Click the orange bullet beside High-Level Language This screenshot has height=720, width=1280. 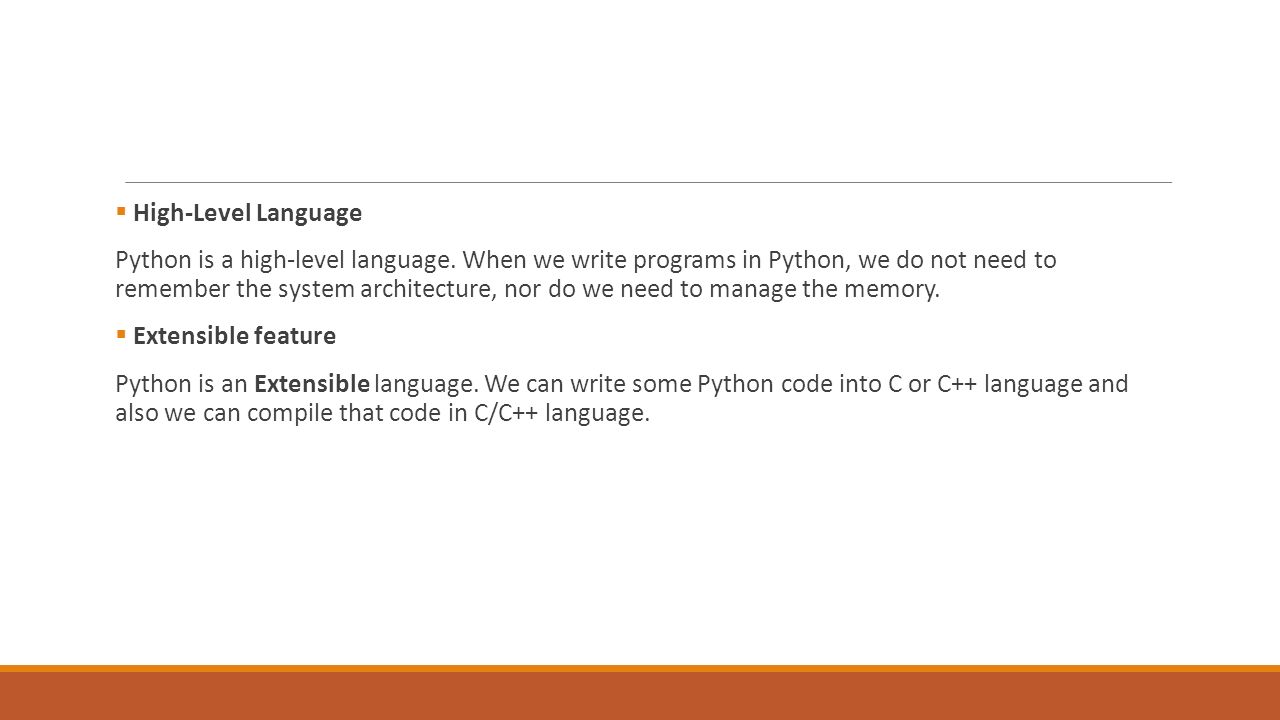120,211
